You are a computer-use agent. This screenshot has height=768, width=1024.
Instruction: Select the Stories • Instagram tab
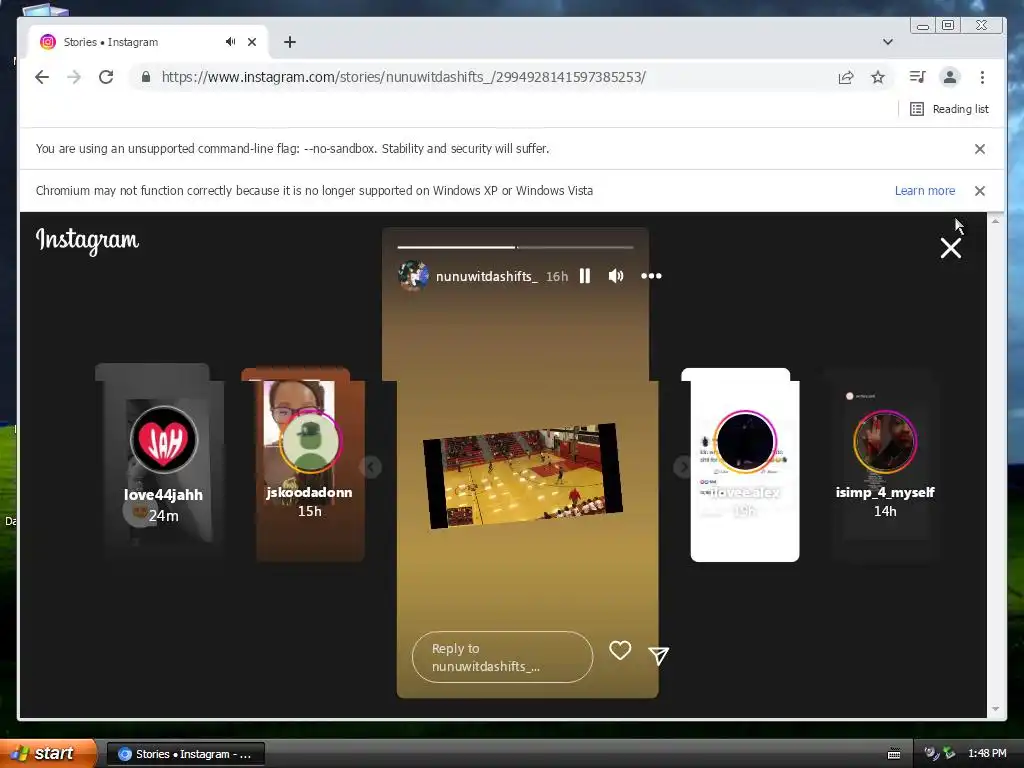click(148, 42)
